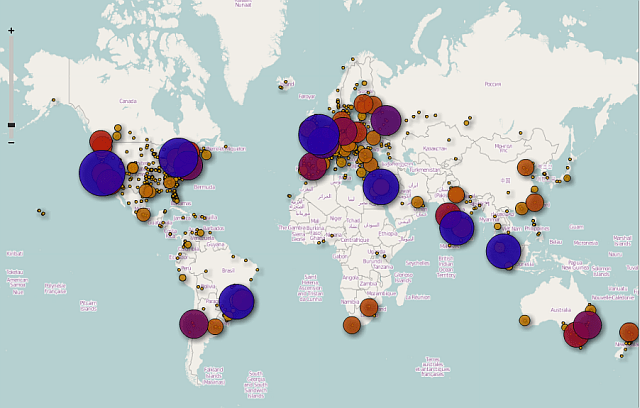Click the plus zoom-in button
Viewport: 640px width, 408px height.
11,31
